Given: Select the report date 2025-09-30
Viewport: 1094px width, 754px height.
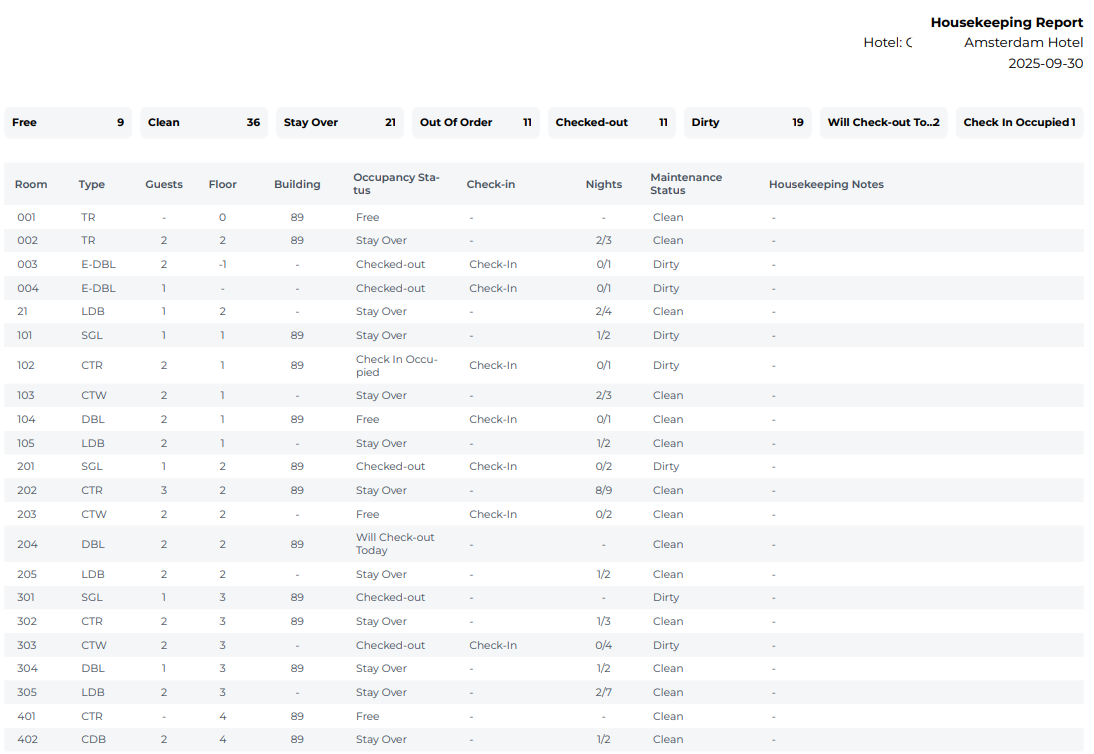Looking at the screenshot, I should coord(1045,63).
